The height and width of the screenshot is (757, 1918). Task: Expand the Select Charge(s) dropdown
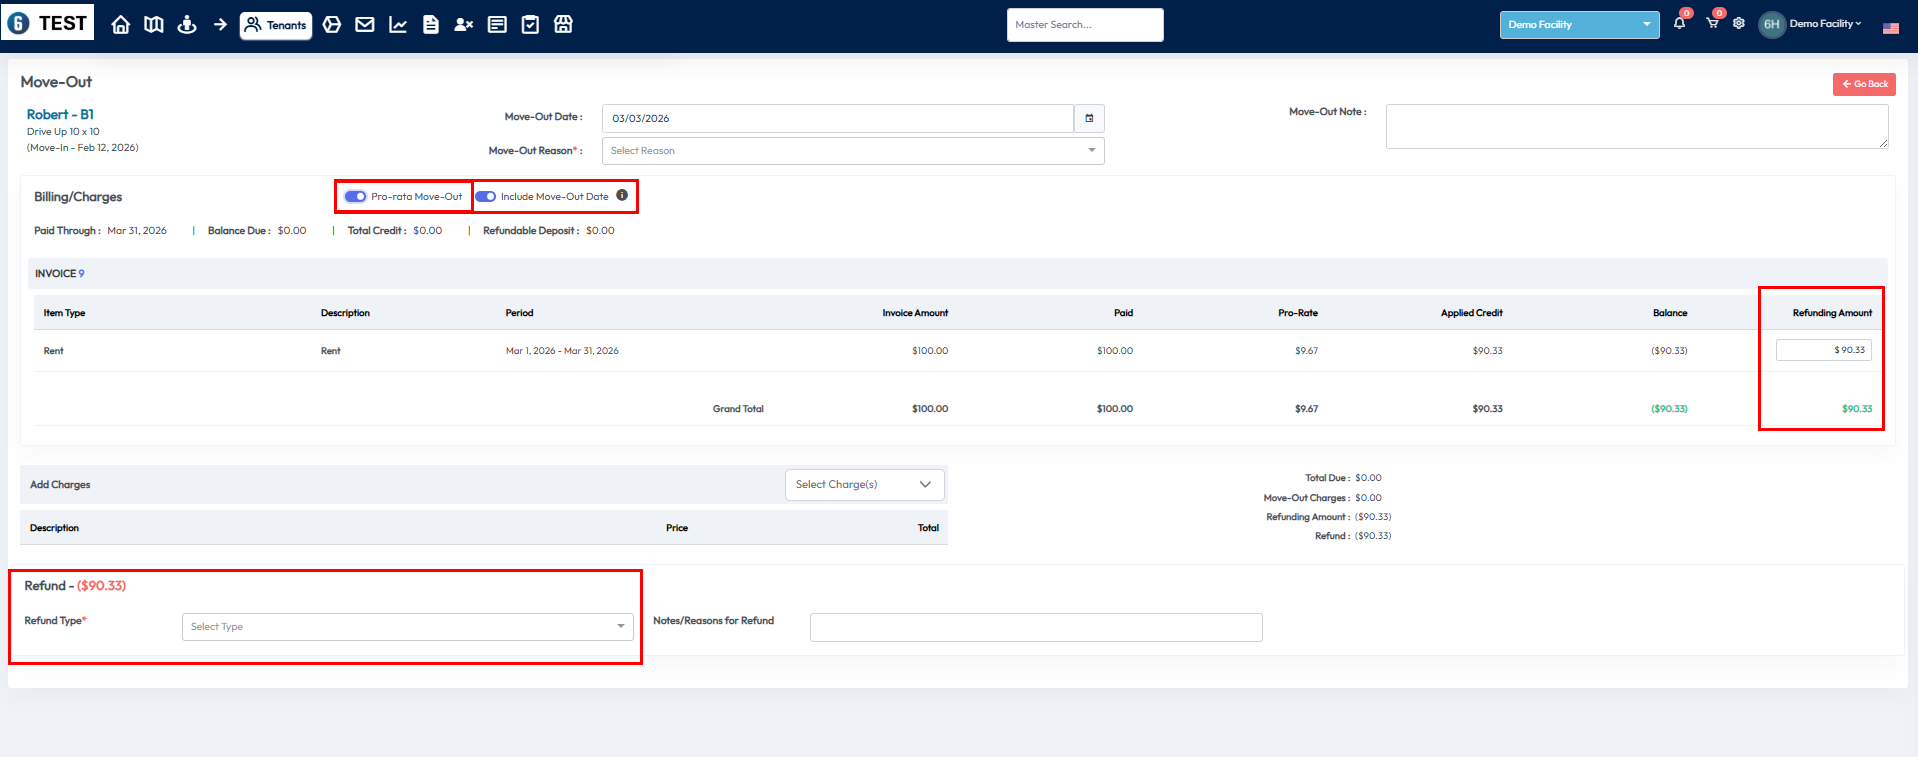tap(864, 485)
